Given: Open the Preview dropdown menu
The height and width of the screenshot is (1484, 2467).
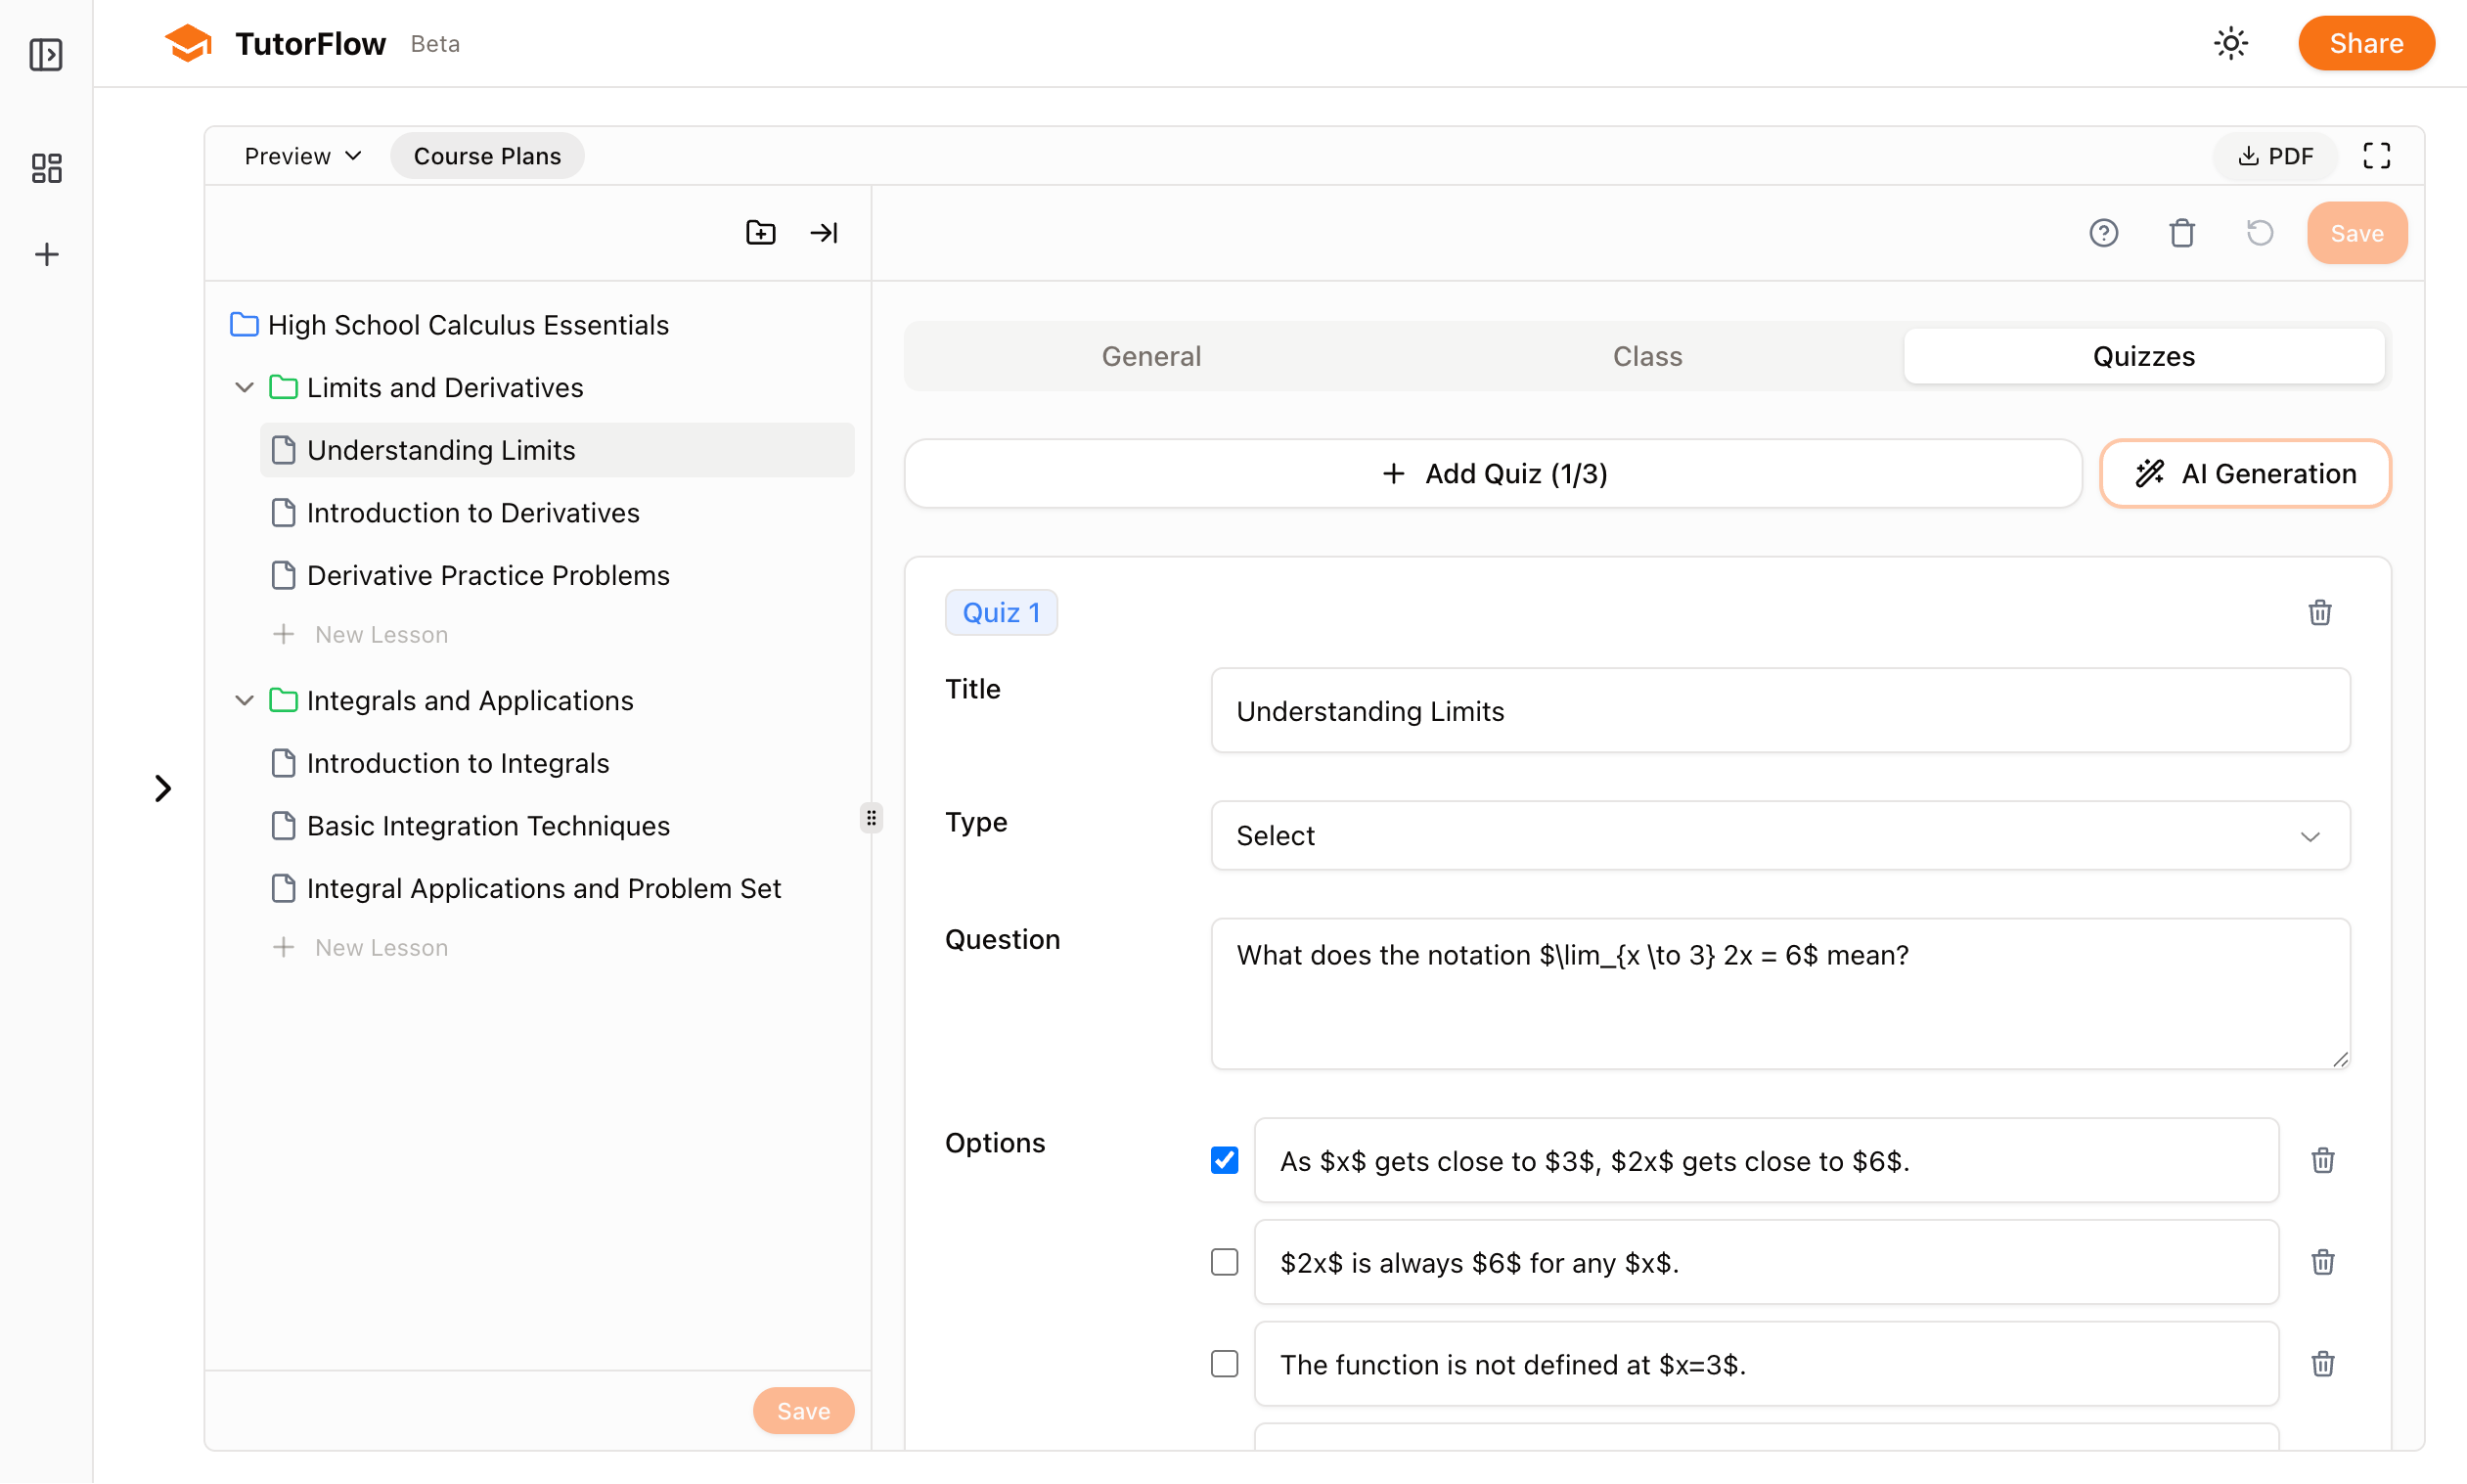Looking at the screenshot, I should point(301,156).
